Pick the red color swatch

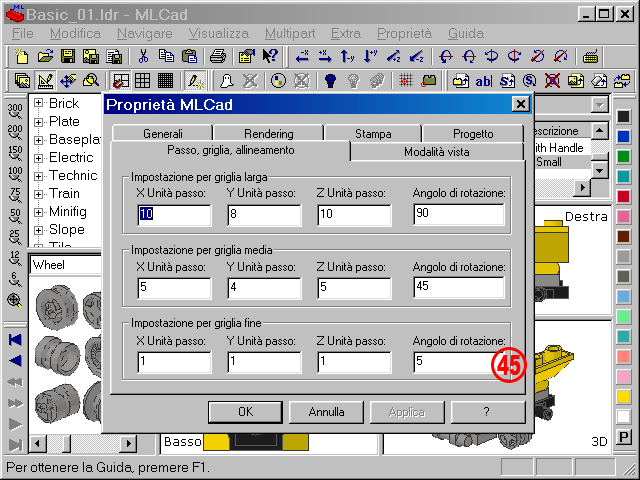(x=623, y=197)
